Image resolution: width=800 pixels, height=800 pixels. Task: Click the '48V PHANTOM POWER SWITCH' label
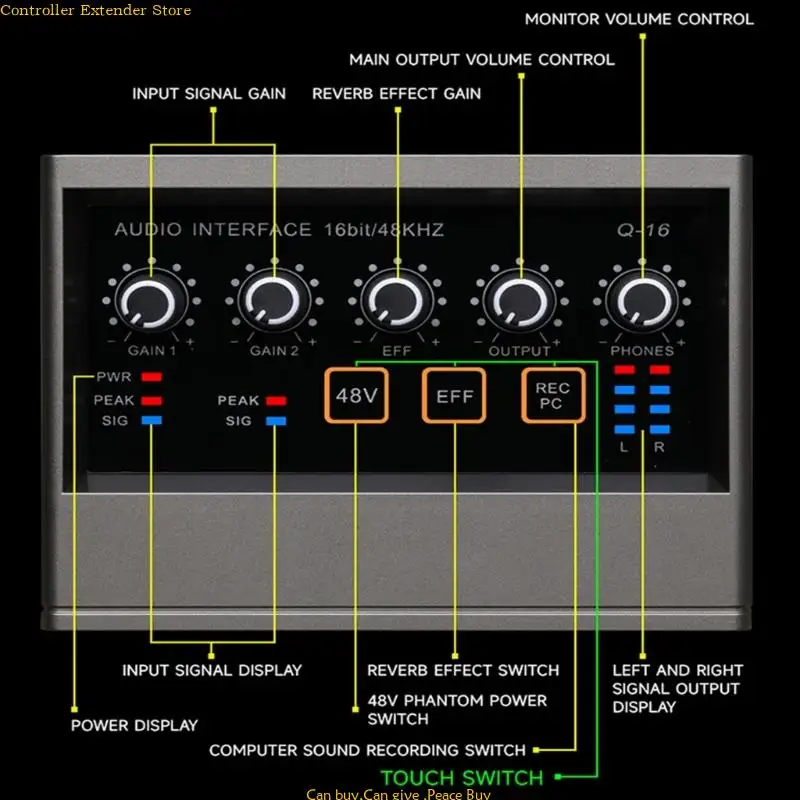[x=457, y=710]
